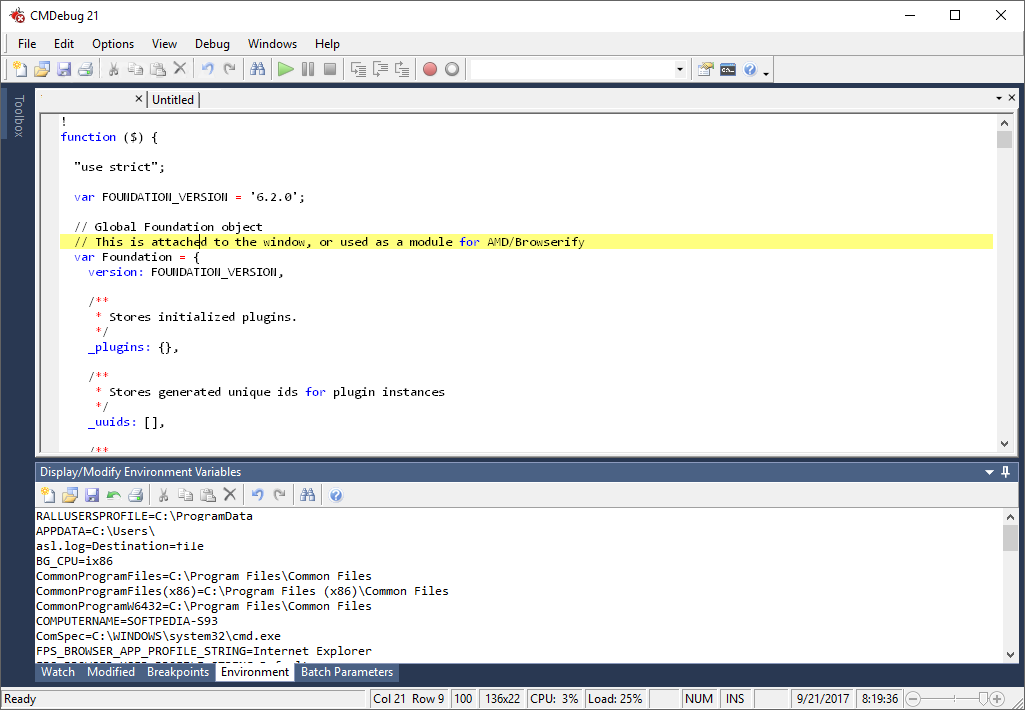Expand the editor tab list dropdown arrow
The image size is (1025, 710).
[998, 99]
